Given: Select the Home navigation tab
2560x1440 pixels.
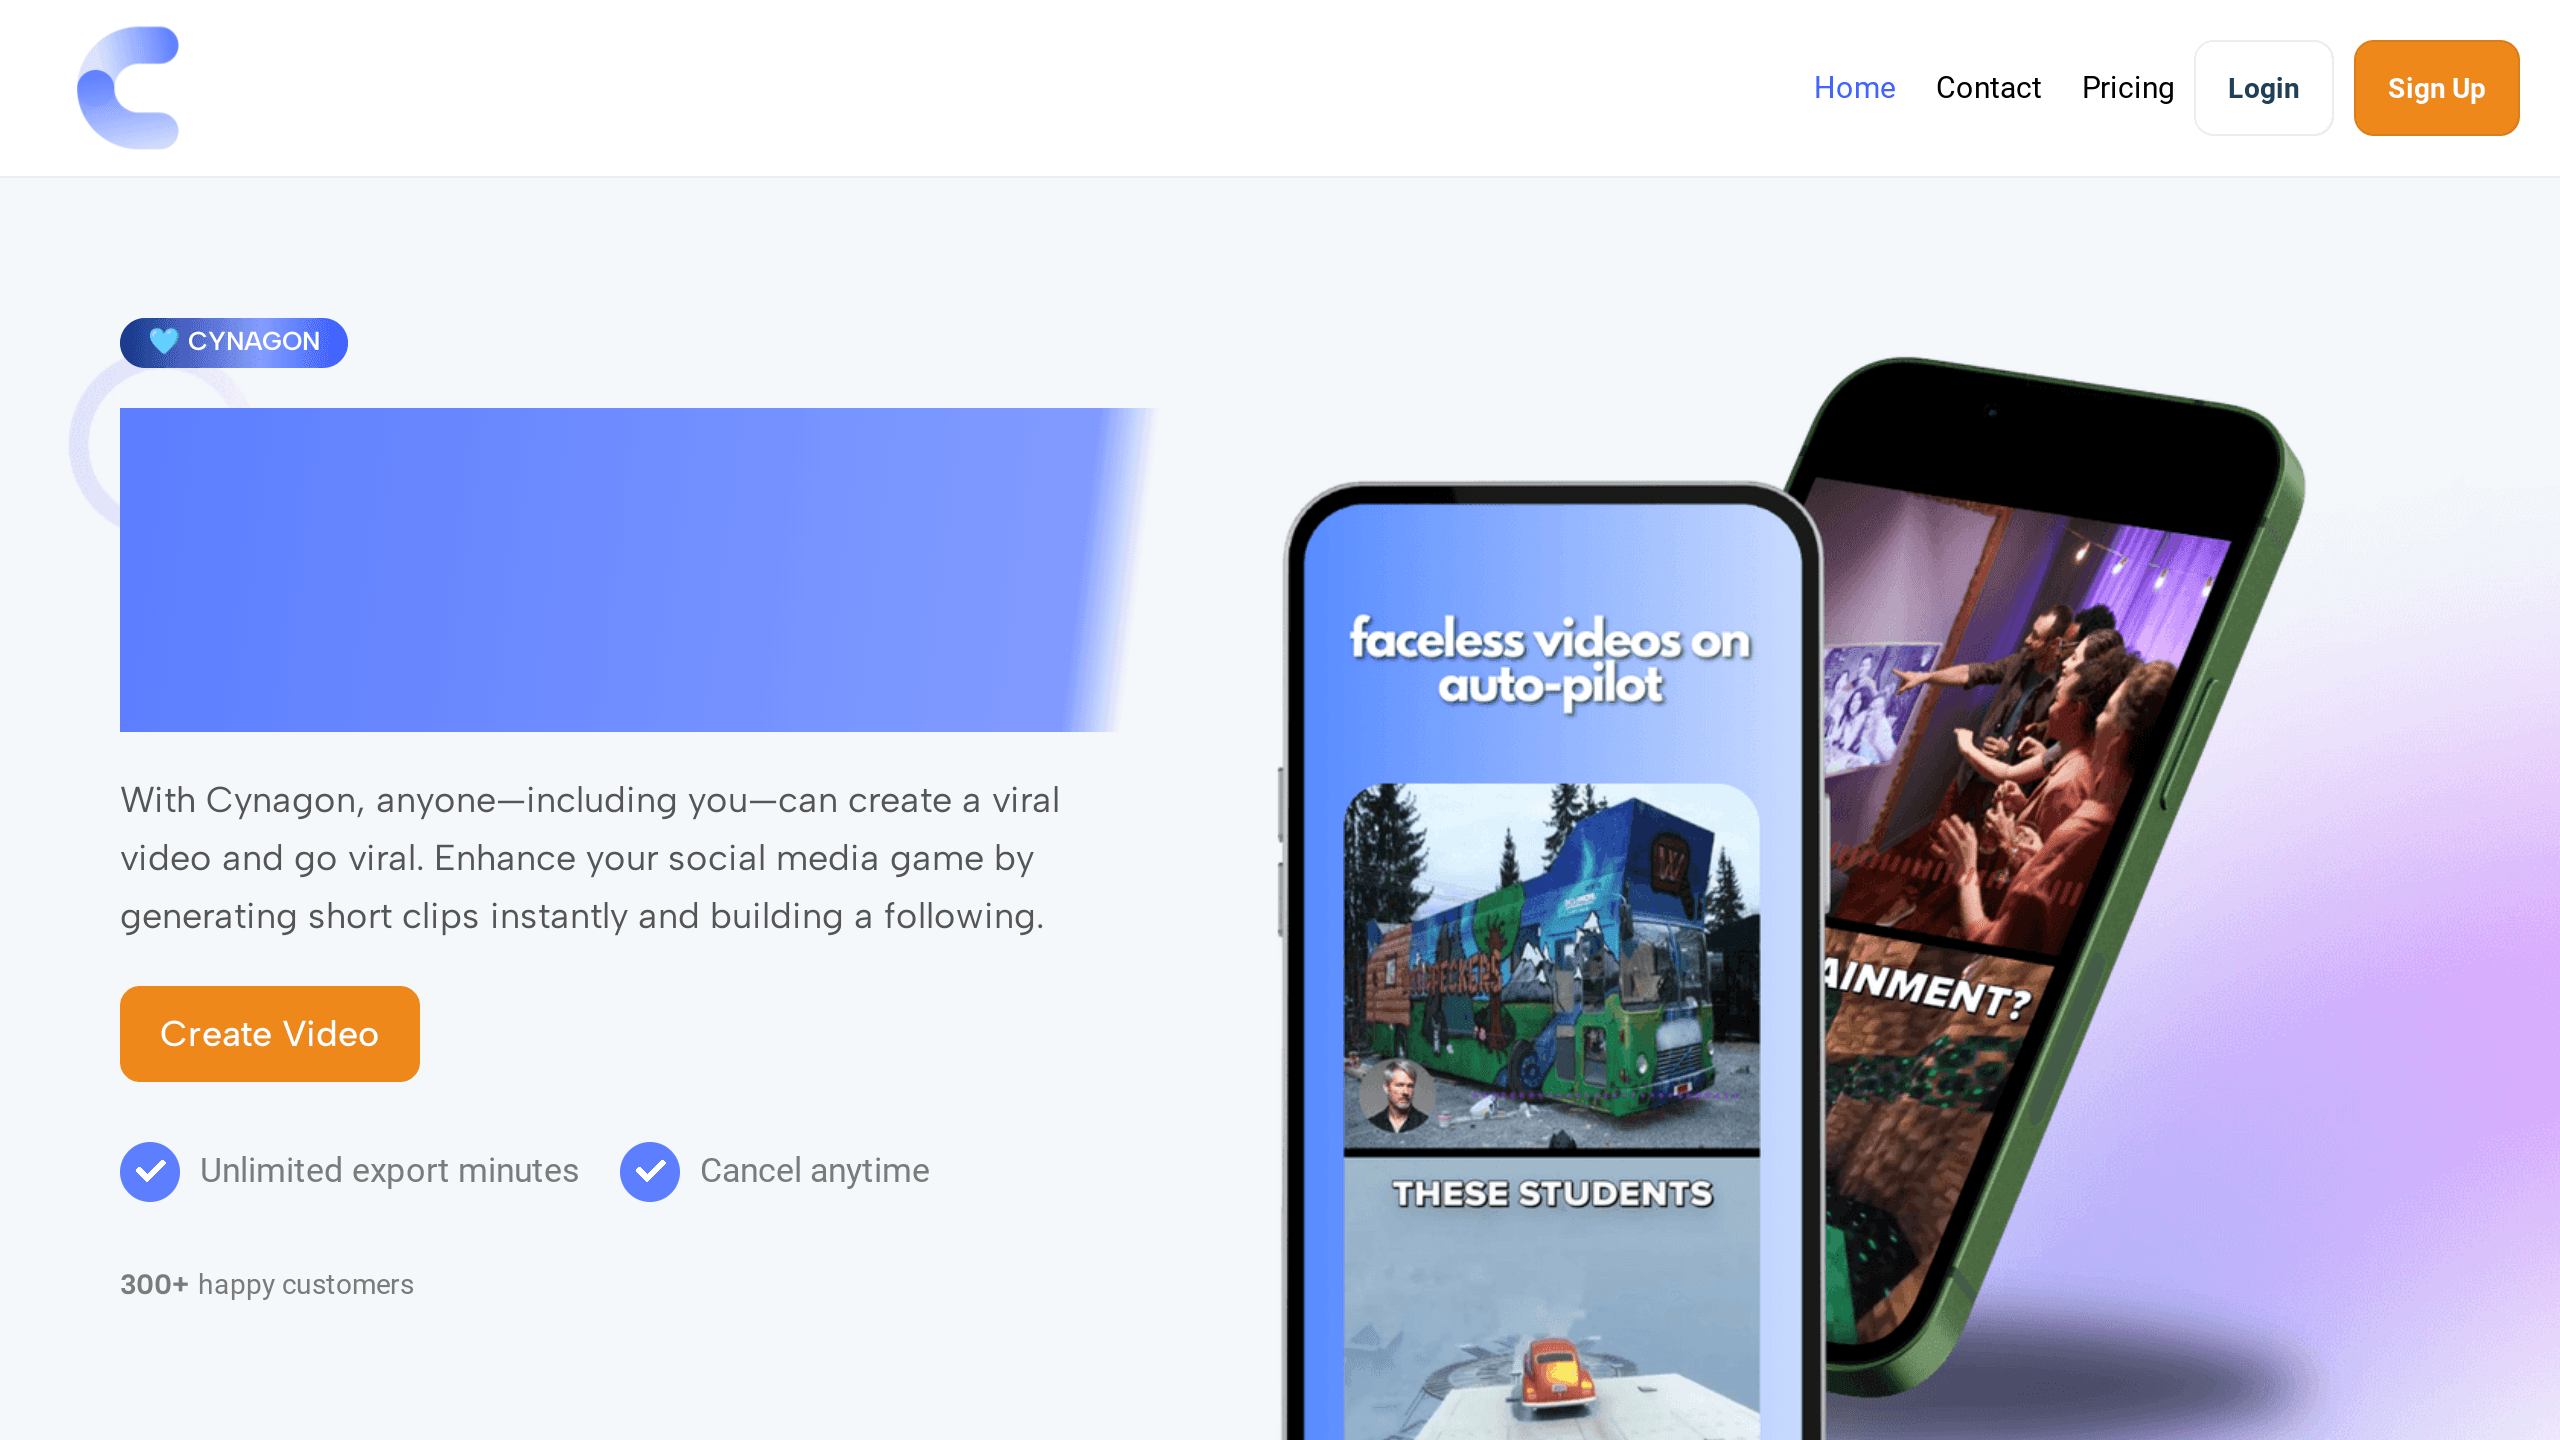Looking at the screenshot, I should (1855, 88).
